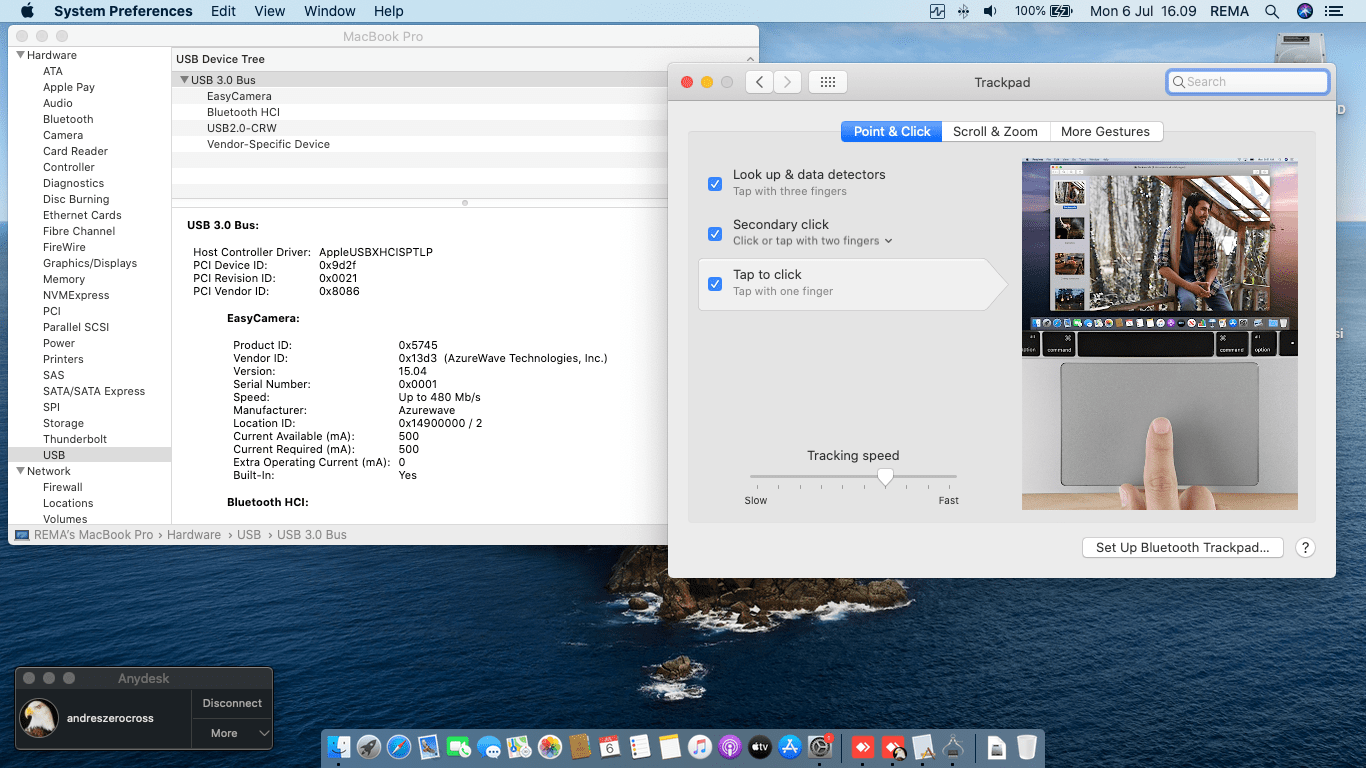
Task: Go back in System Preferences toolbar
Action: pos(760,82)
